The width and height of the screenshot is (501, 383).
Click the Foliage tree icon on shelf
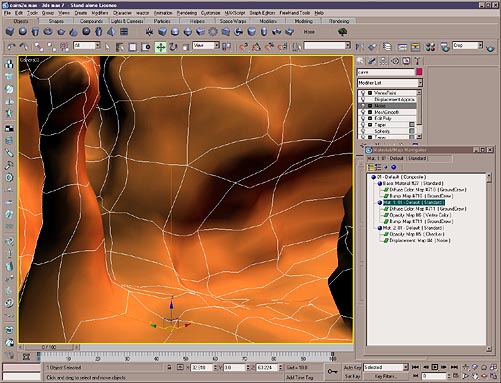click(343, 32)
